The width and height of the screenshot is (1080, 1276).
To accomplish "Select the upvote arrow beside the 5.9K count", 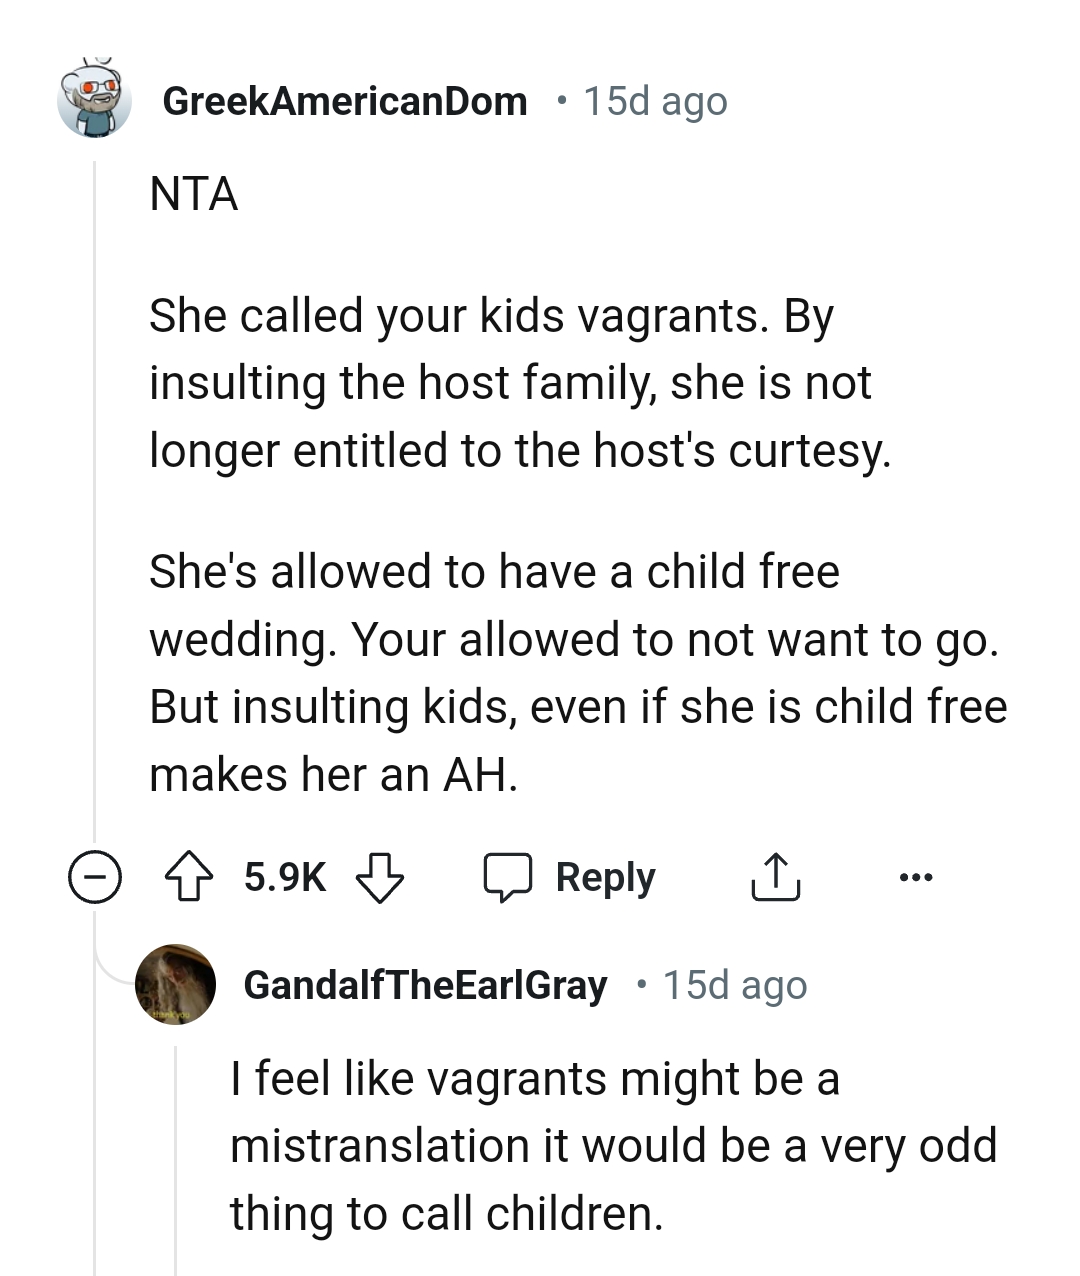I will 191,878.
